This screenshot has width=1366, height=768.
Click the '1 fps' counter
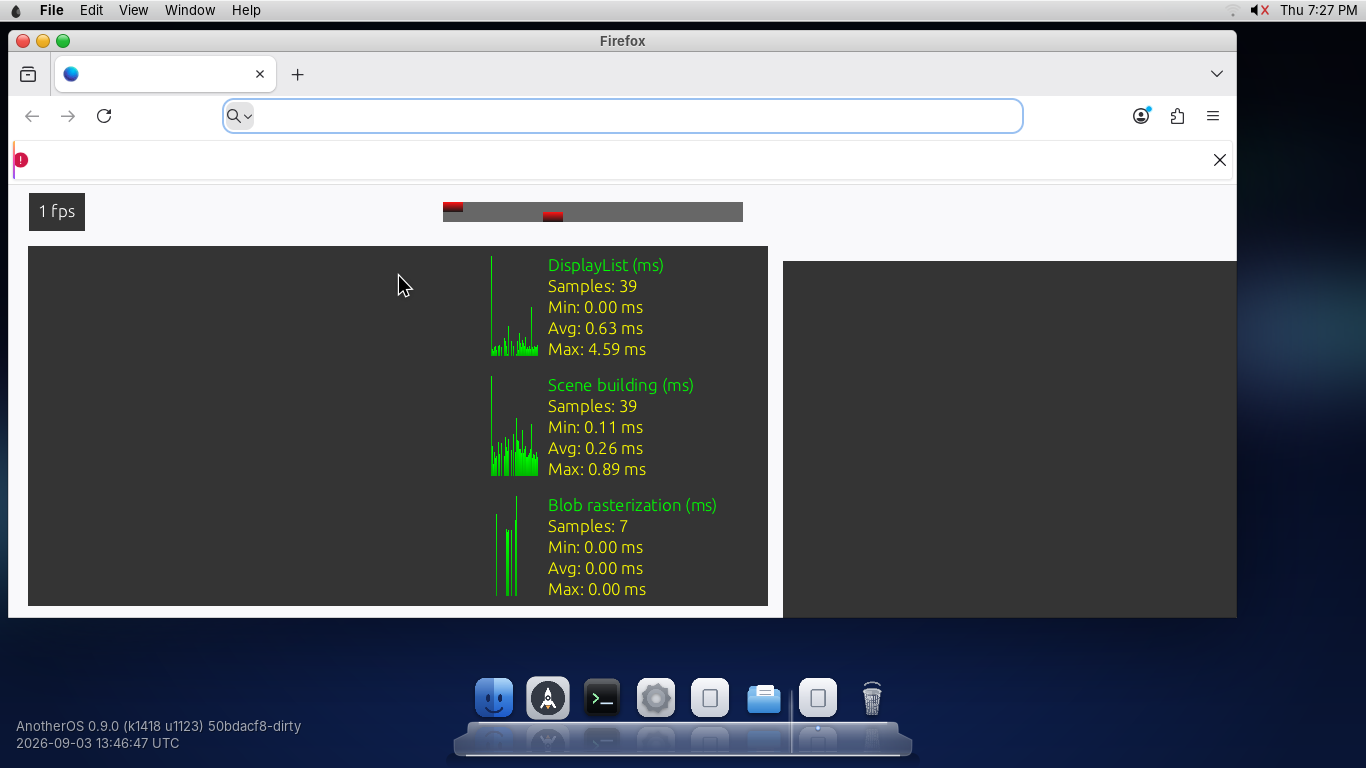tap(57, 212)
